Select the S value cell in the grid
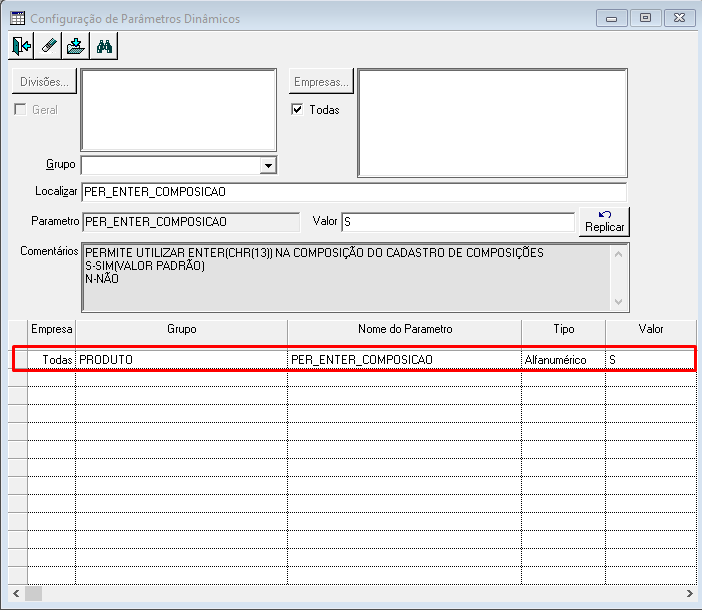The height and width of the screenshot is (610, 702). point(651,359)
